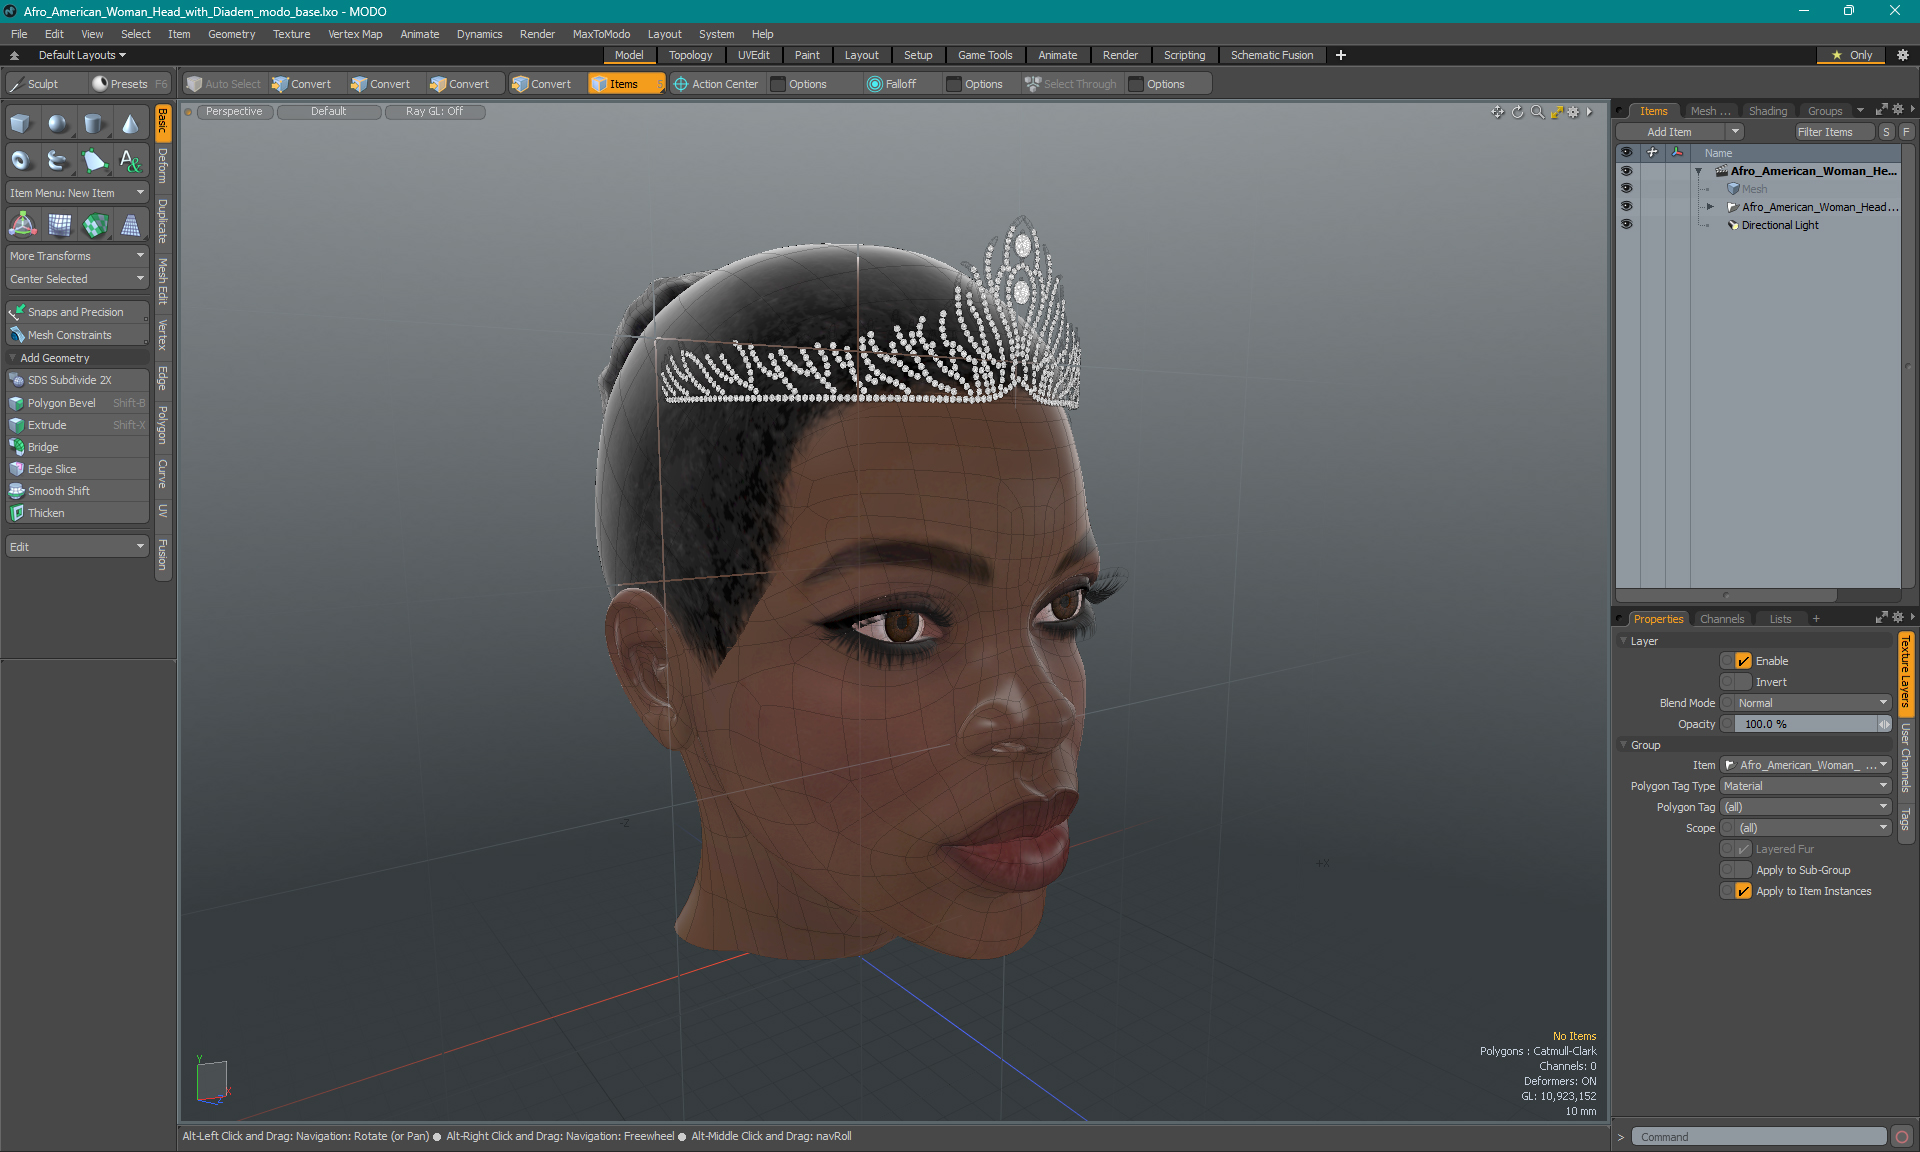This screenshot has width=1920, height=1152.
Task: Open Items panel gear settings
Action: [x=1898, y=110]
